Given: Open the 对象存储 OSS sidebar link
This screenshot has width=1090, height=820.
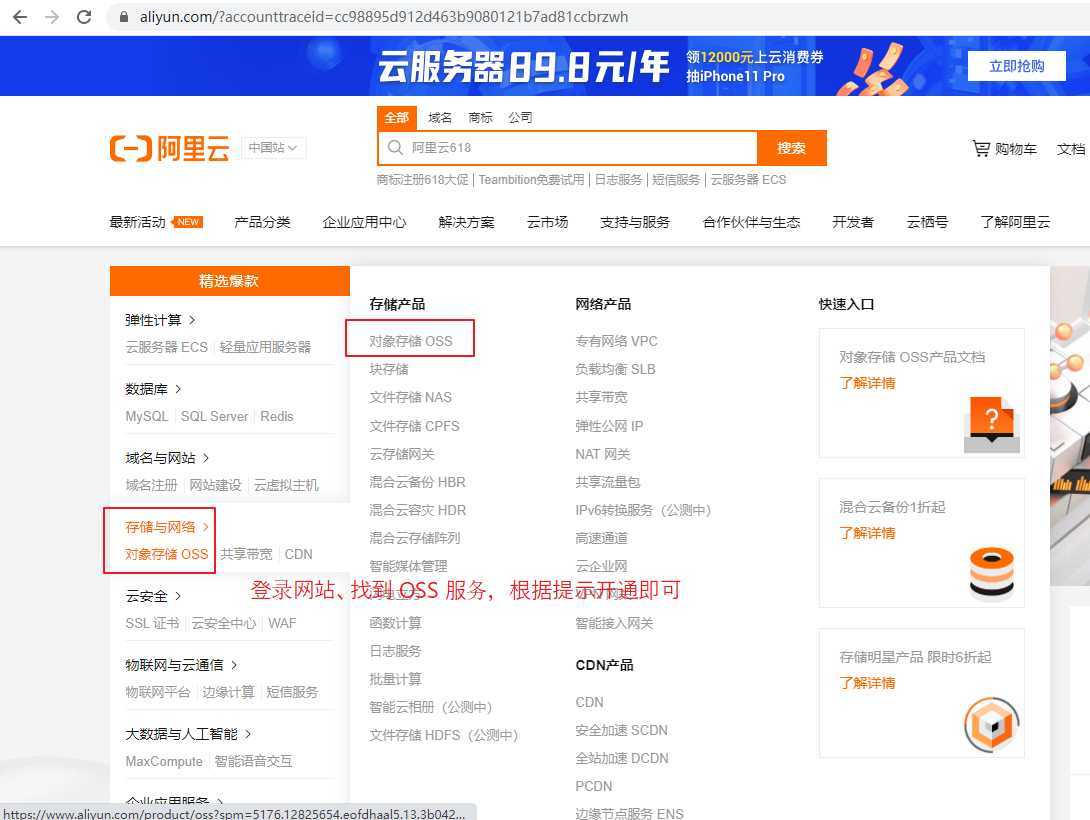Looking at the screenshot, I should (166, 554).
